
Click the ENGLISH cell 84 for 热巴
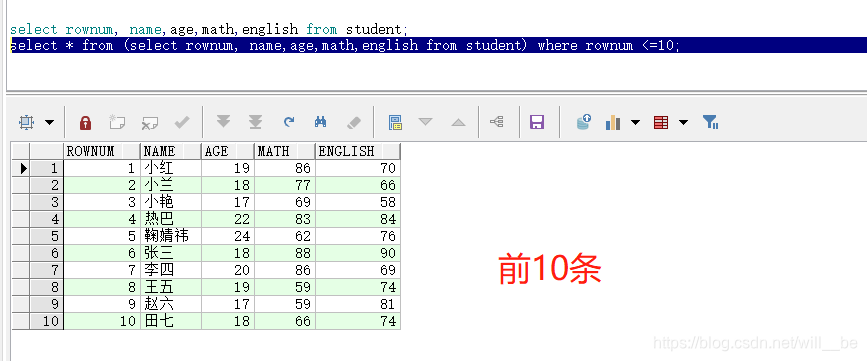[x=358, y=219]
